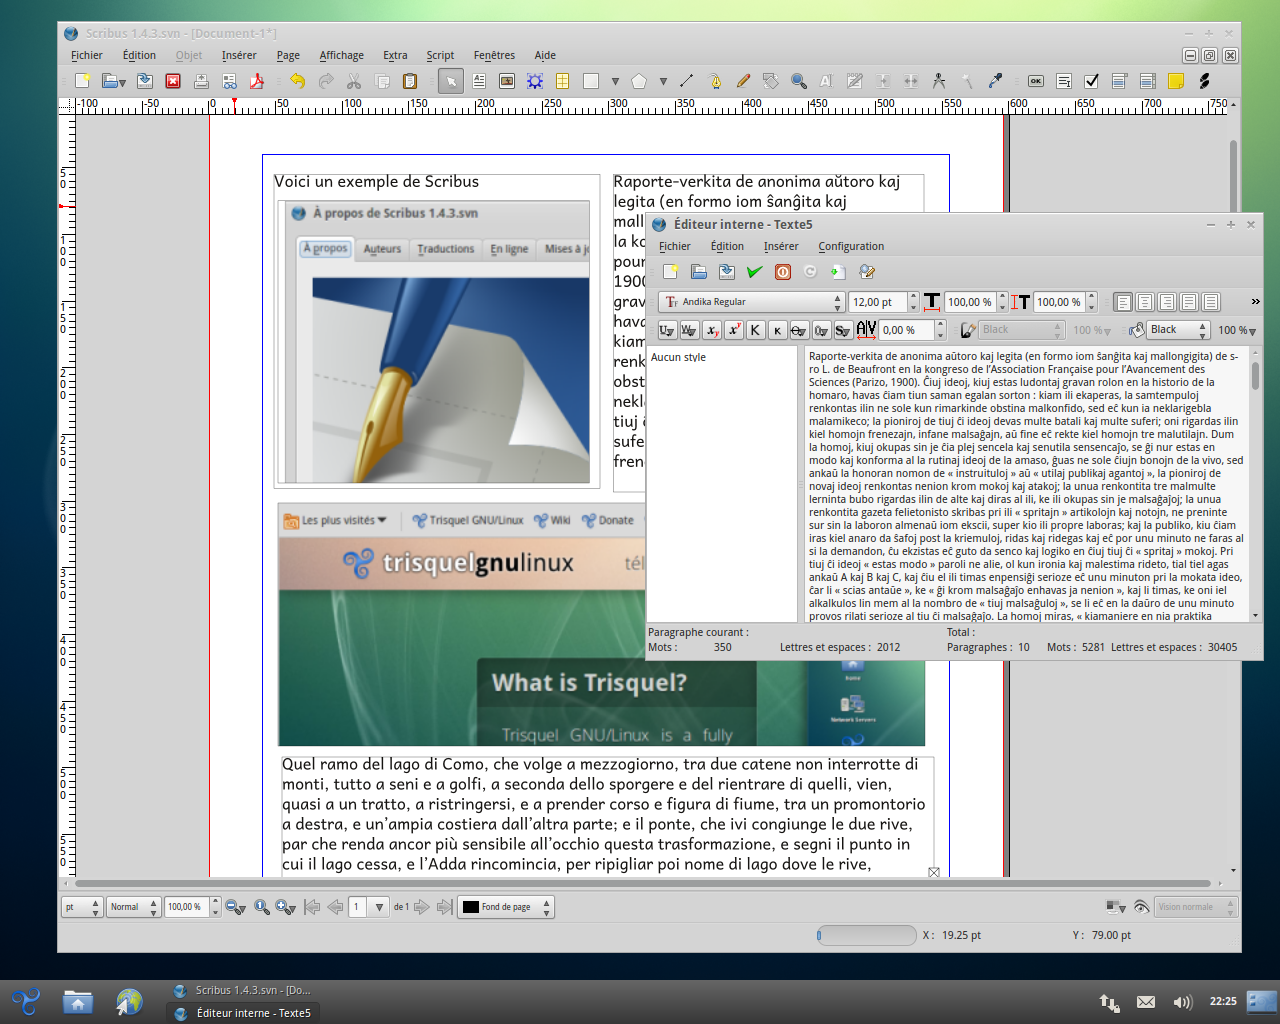The image size is (1280, 1024).
Task: Click the zoom out magnifier in status bar
Action: 235,907
